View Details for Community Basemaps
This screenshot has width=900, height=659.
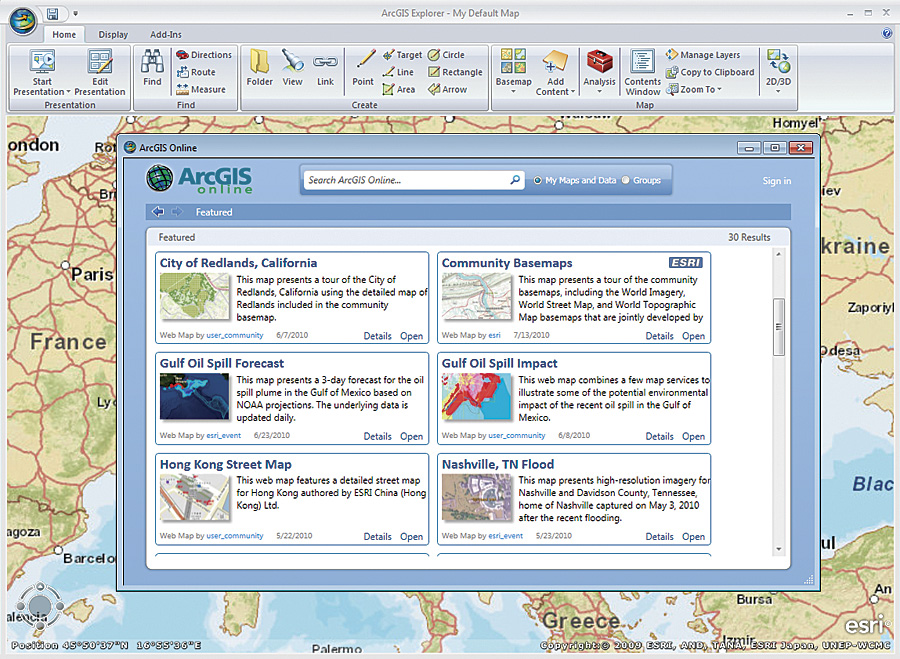660,336
